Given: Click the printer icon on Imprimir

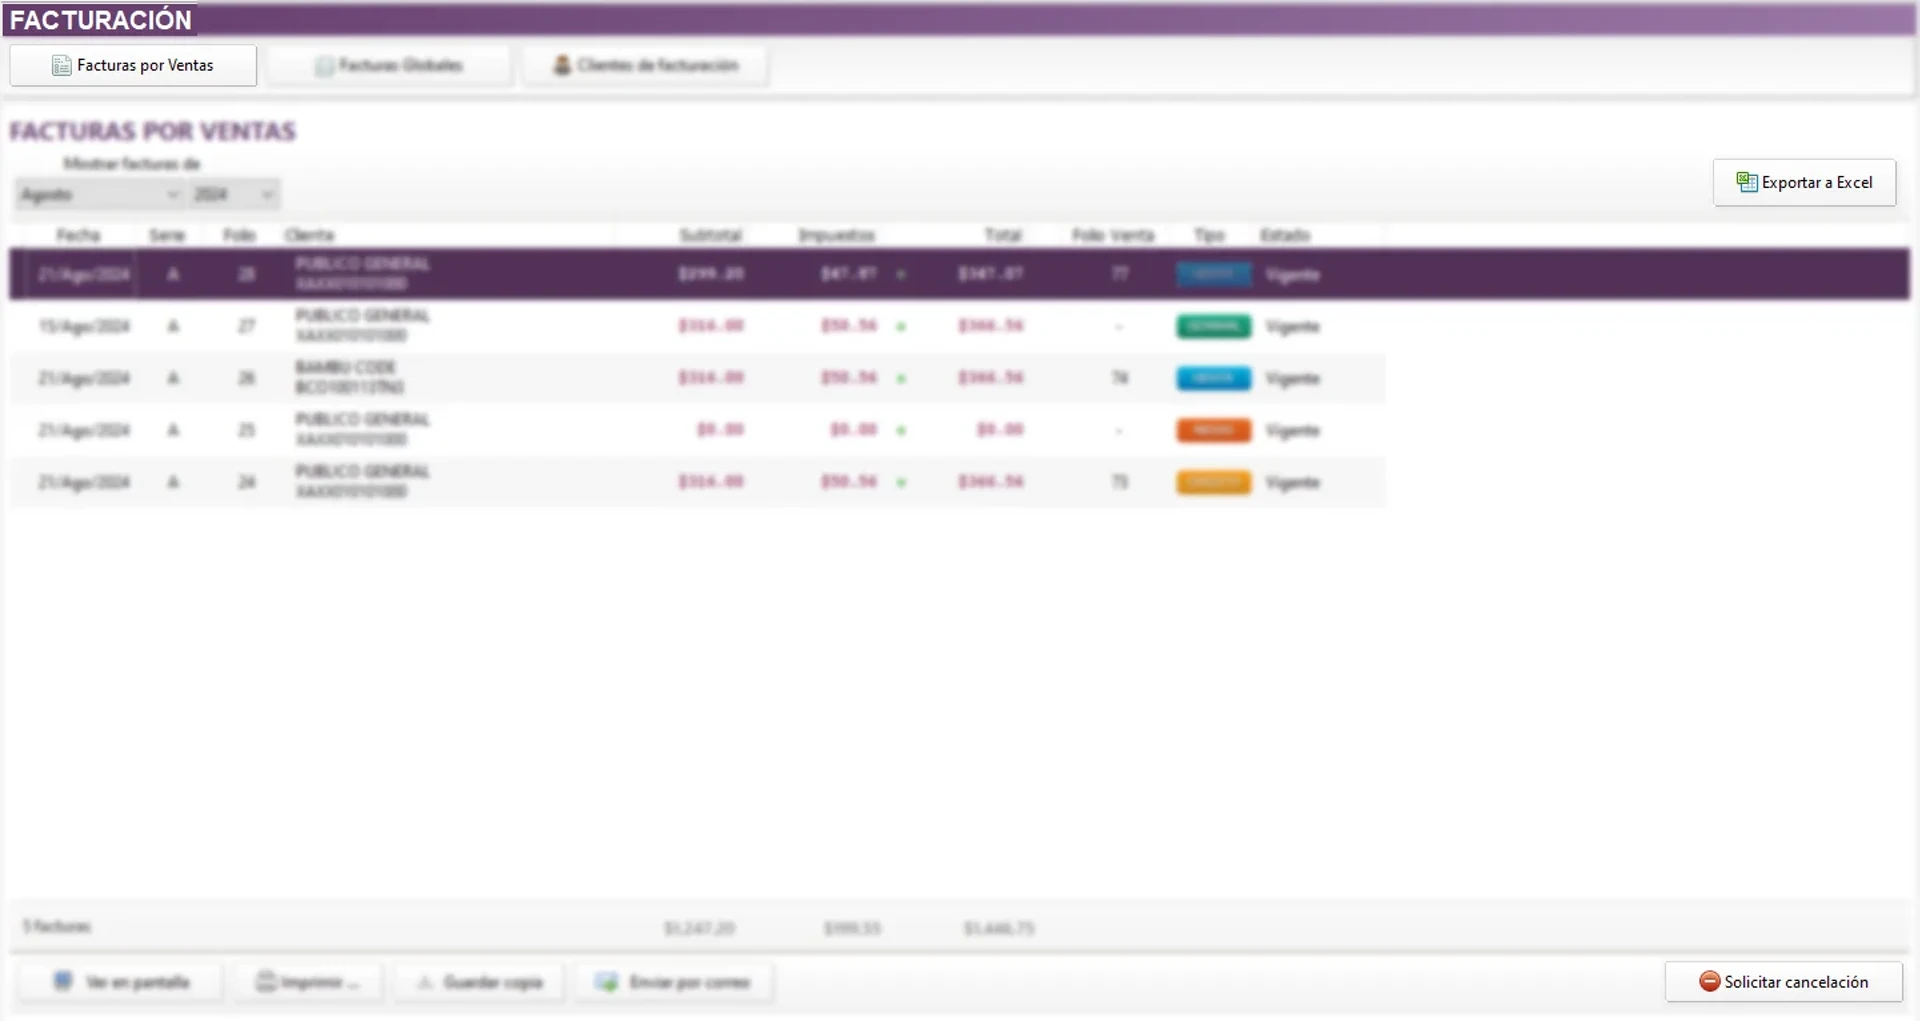Looking at the screenshot, I should click(266, 982).
